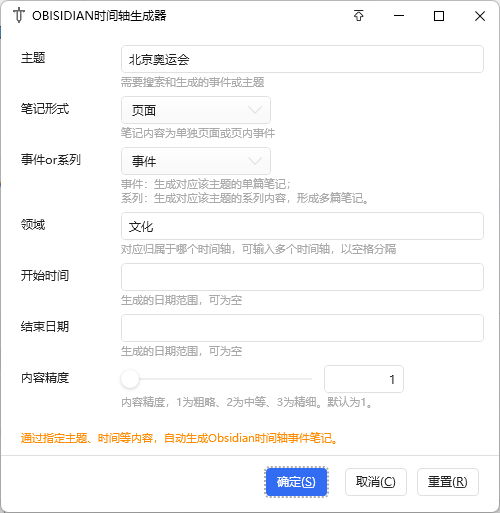Click the orange description text at bottom

pos(180,438)
